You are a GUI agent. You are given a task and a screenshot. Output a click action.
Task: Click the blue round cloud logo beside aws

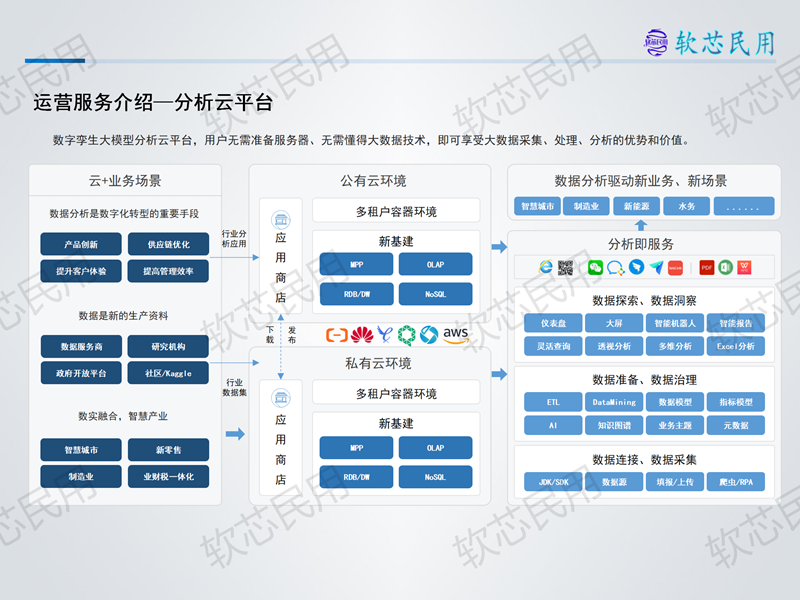(x=429, y=335)
